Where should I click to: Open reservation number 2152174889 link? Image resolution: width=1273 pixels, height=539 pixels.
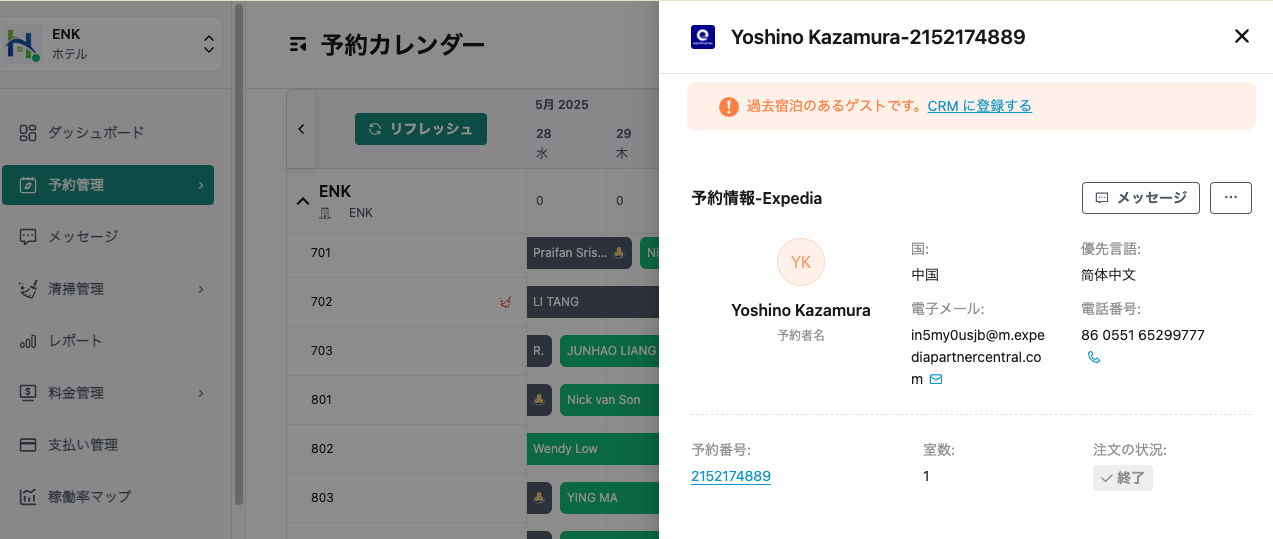click(x=730, y=476)
